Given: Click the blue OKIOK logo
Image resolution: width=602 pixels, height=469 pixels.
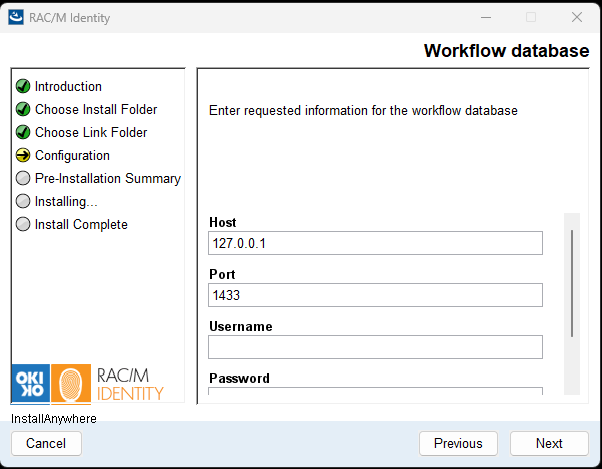Looking at the screenshot, I should pos(31,383).
